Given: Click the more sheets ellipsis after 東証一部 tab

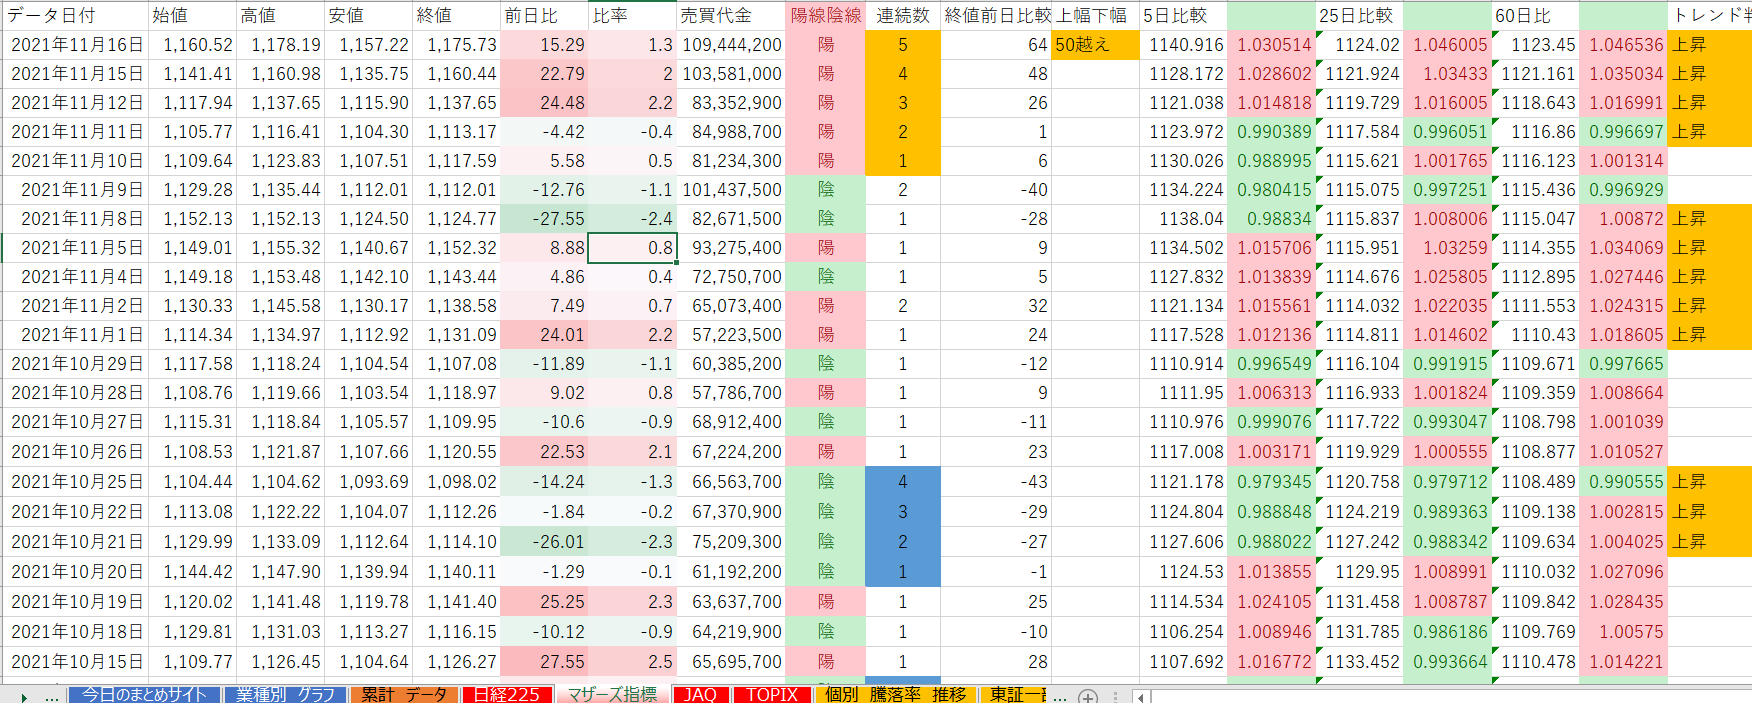Looking at the screenshot, I should [1060, 696].
